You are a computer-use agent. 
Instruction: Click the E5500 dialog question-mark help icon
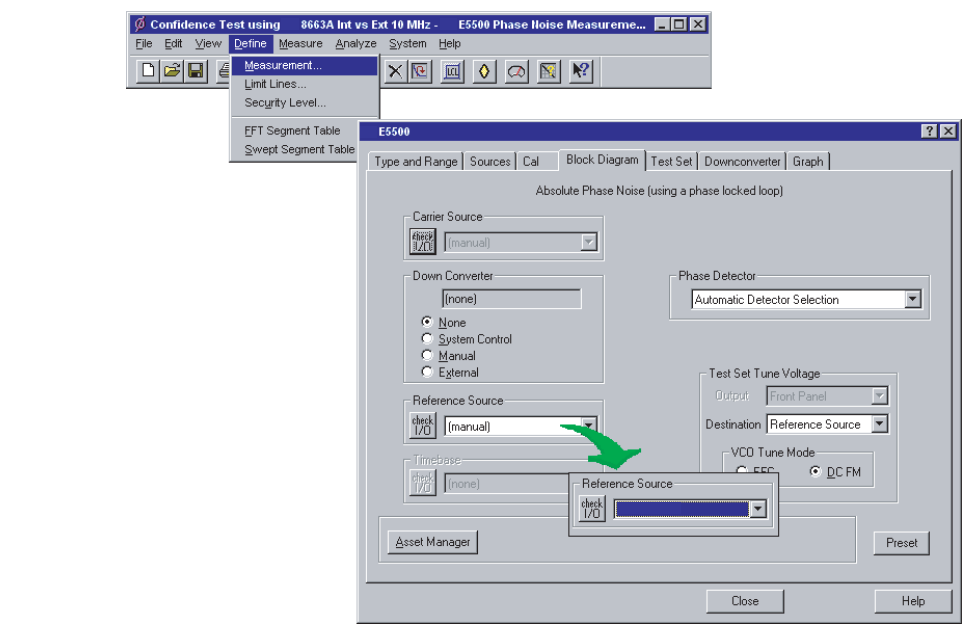click(930, 131)
